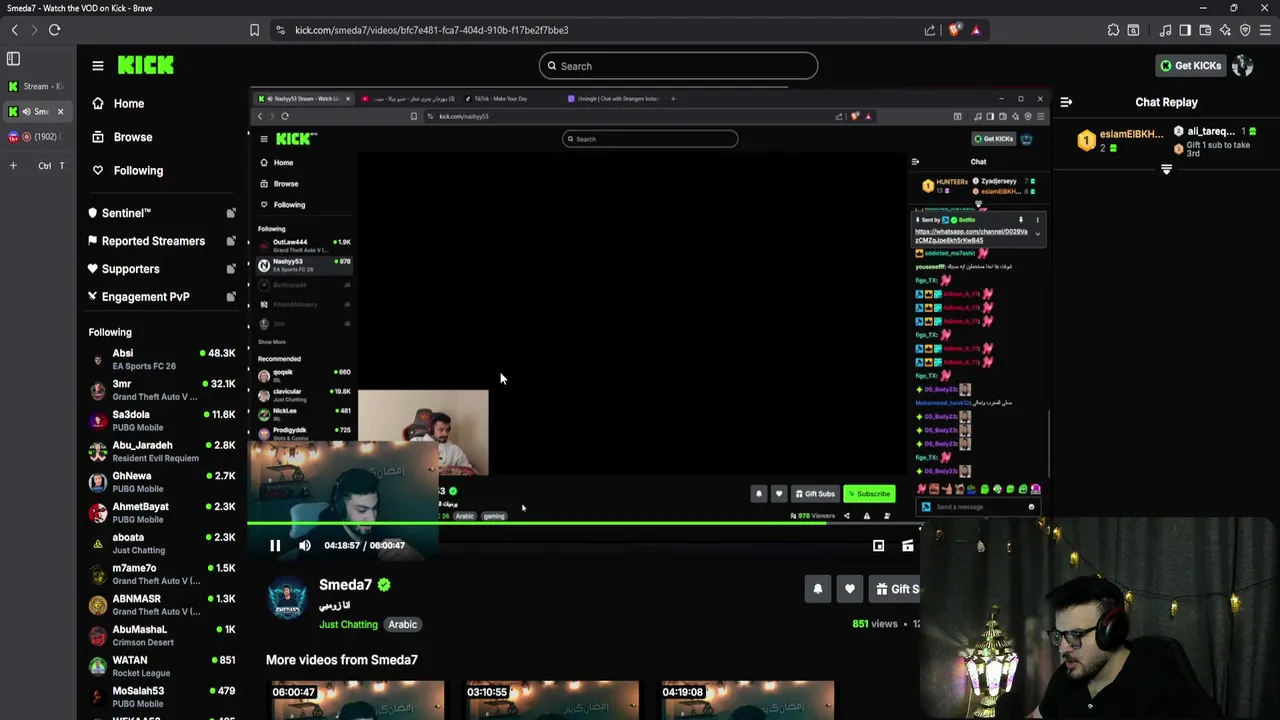Turn on notifications bell for Smeda7
The image size is (1280, 720).
tap(817, 589)
